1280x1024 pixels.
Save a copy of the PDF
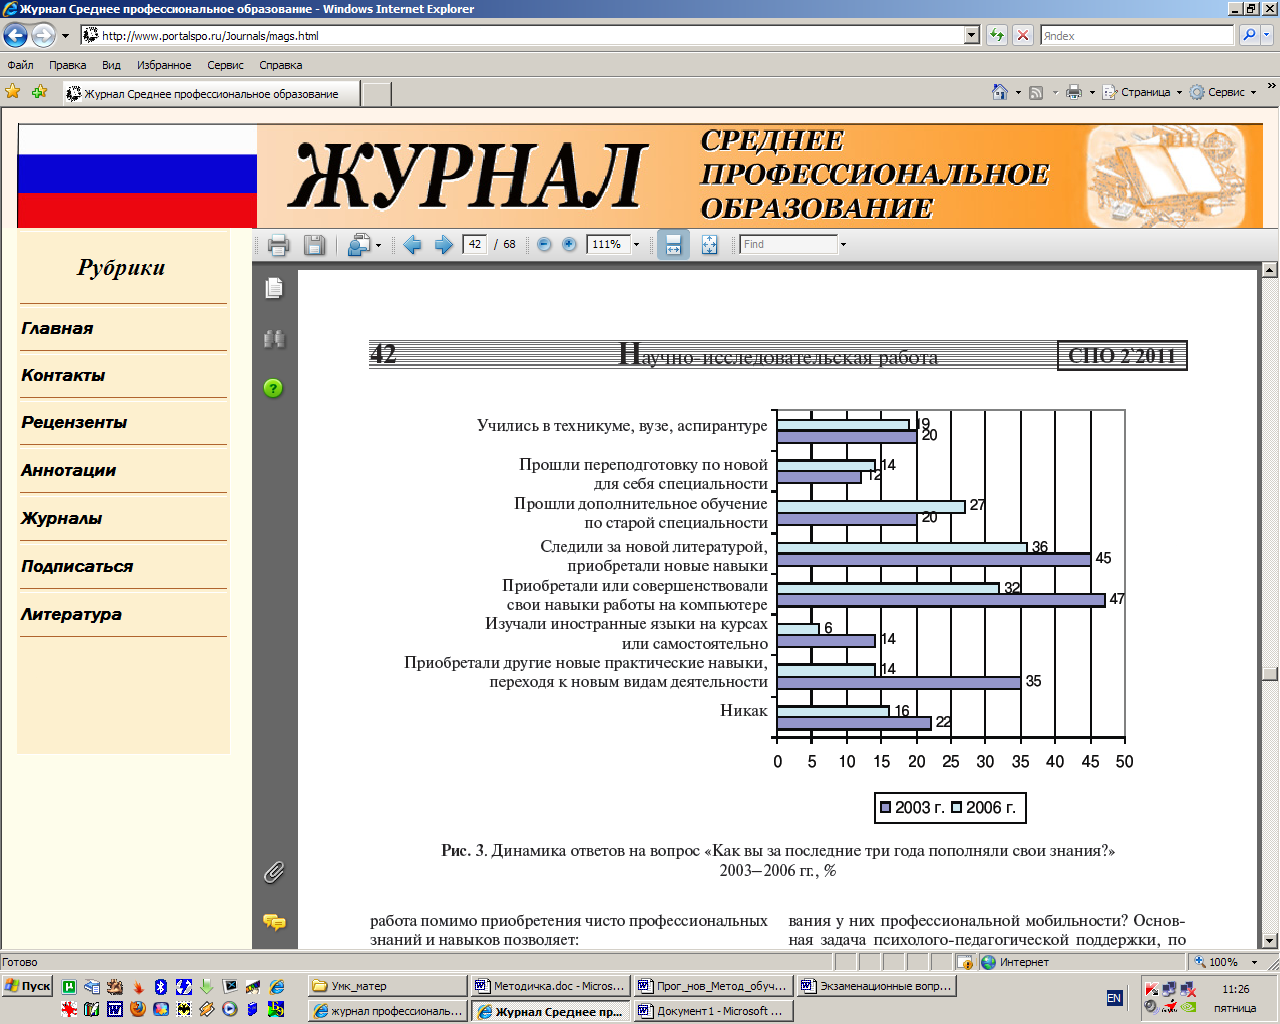pyautogui.click(x=314, y=245)
